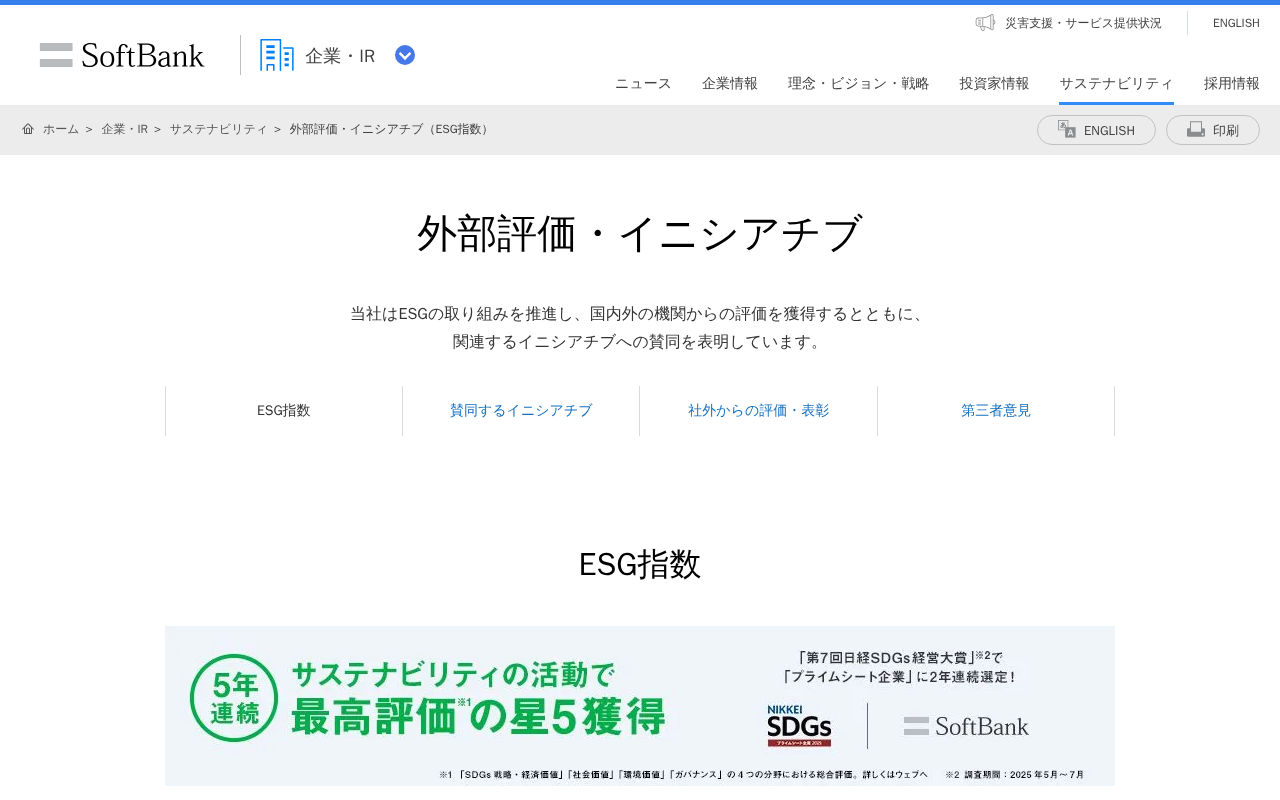Click the building icon beside 企業・IR
This screenshot has width=1280, height=800.
click(277, 55)
